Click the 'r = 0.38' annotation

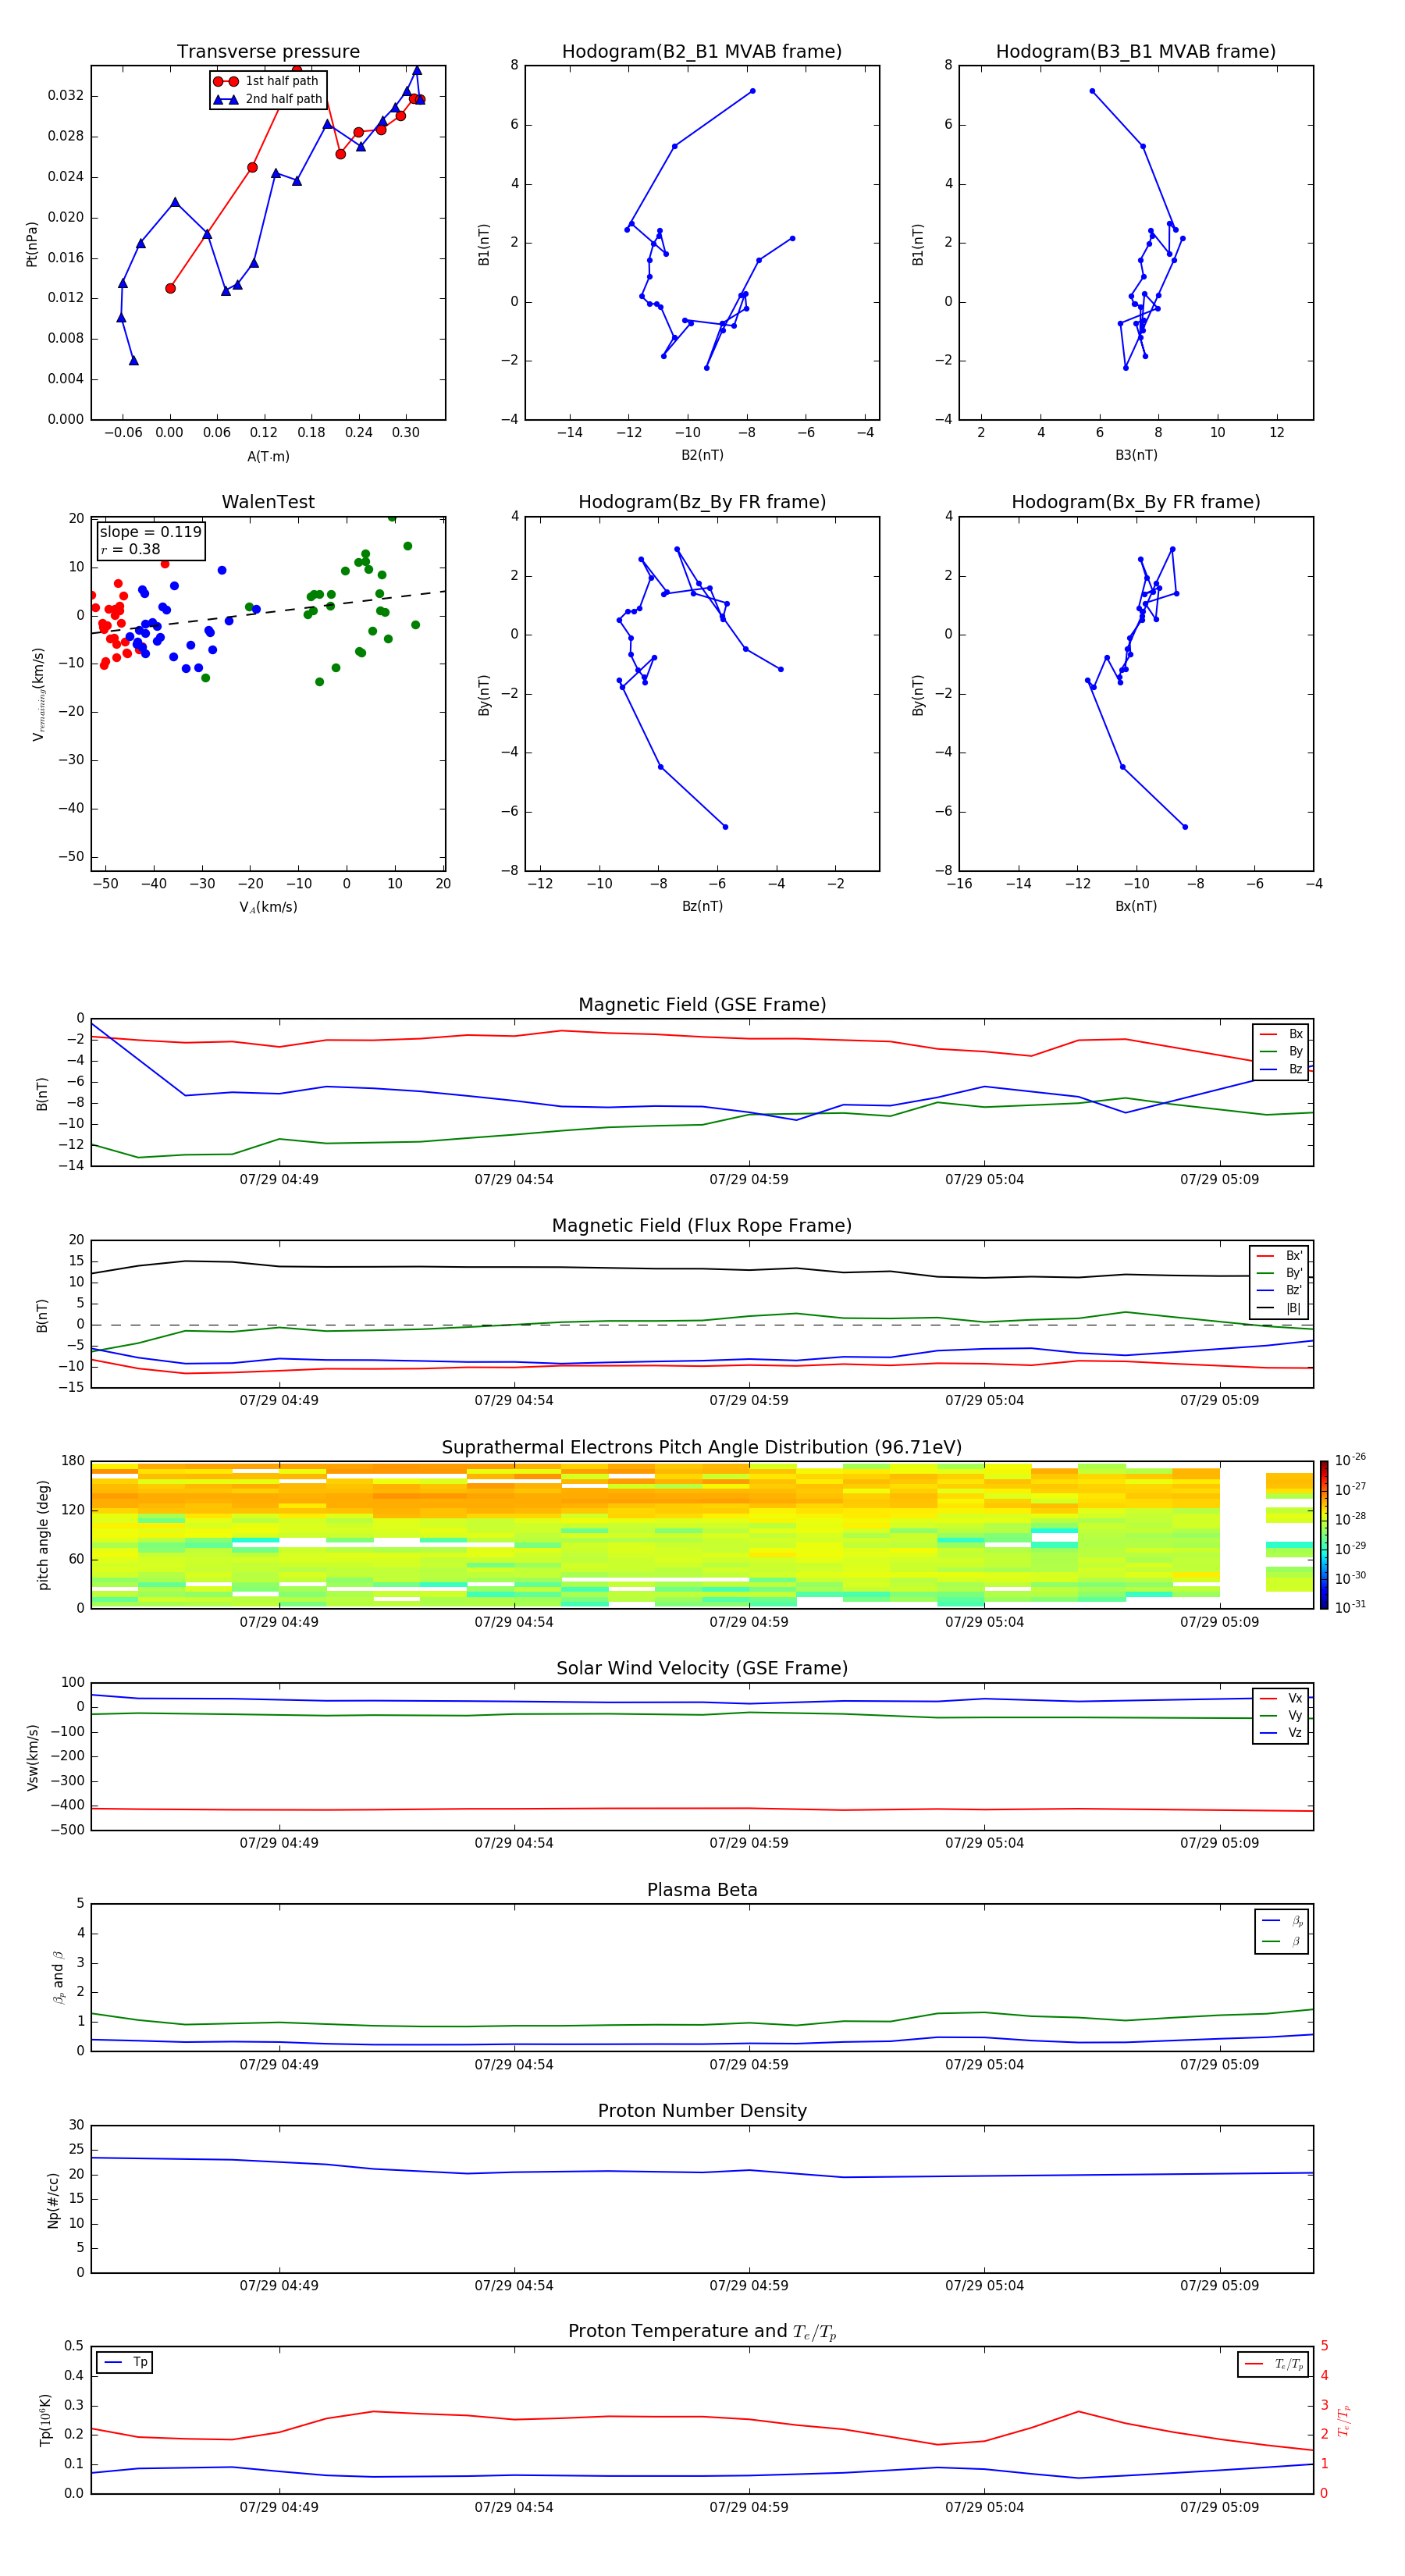pos(130,549)
